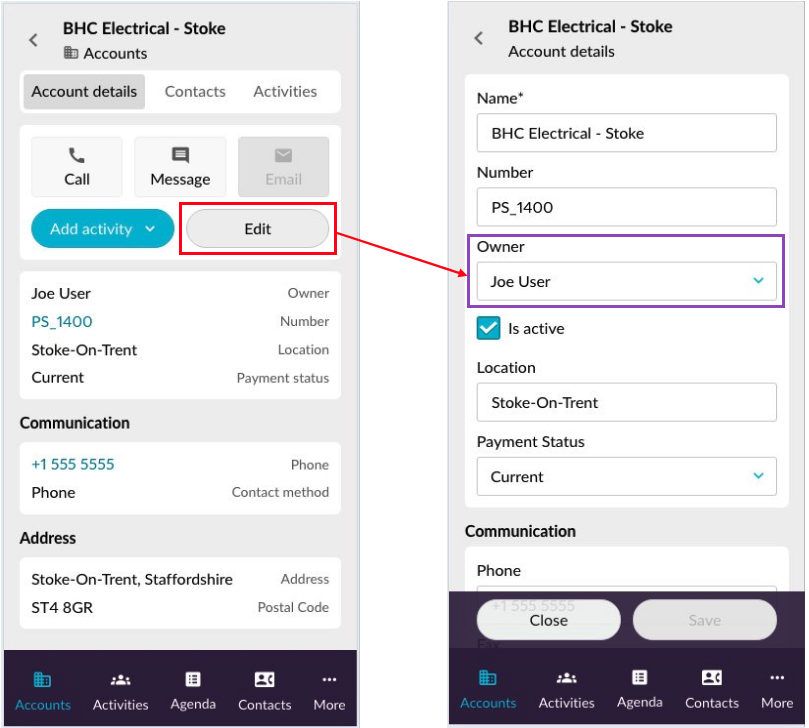Viewport: 809px width, 728px height.
Task: Switch to the Contacts tab
Action: point(195,91)
